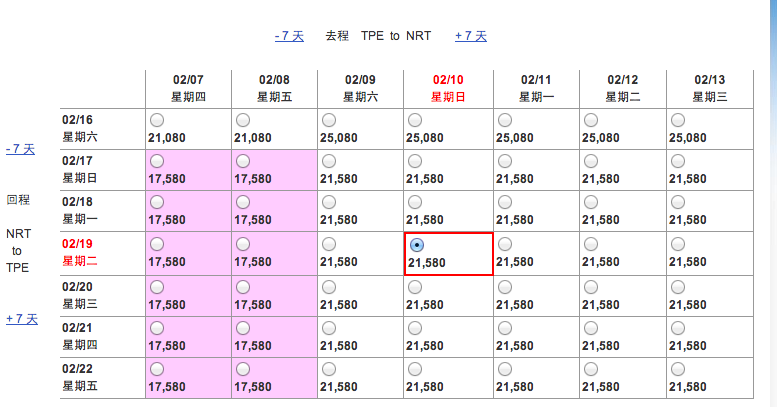The width and height of the screenshot is (777, 407).
Task: Click the +7 天 return link on left
Action: tap(22, 319)
